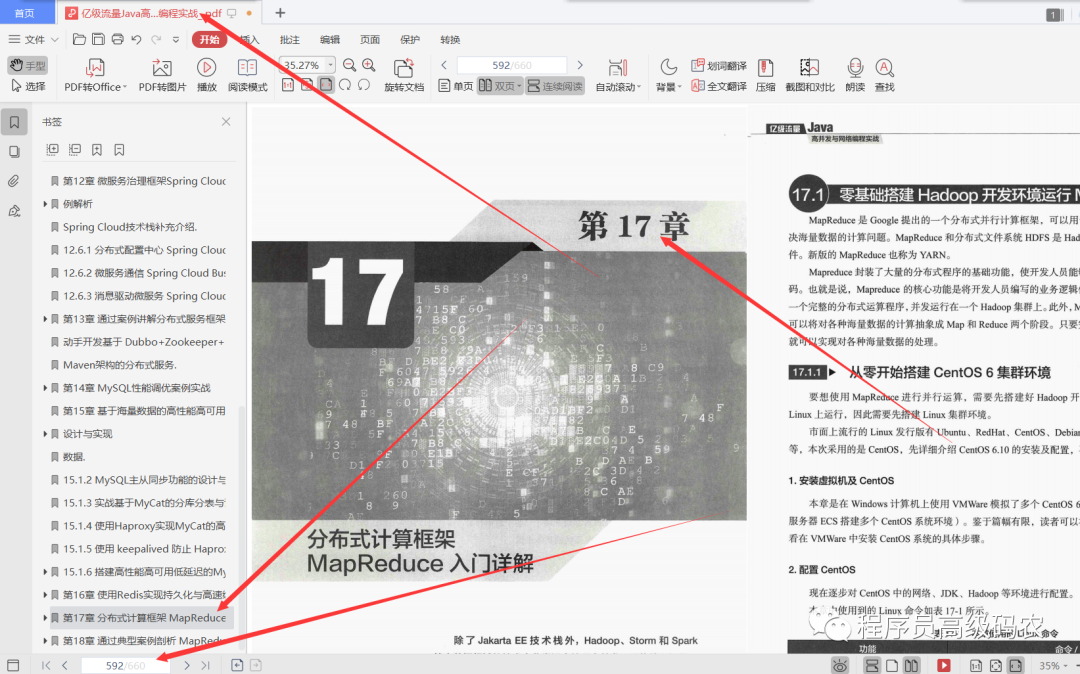Screen dimensions: 1080x674
Task: Toggle fit-width icon in toolbar view group
Action: pyautogui.click(x=326, y=85)
